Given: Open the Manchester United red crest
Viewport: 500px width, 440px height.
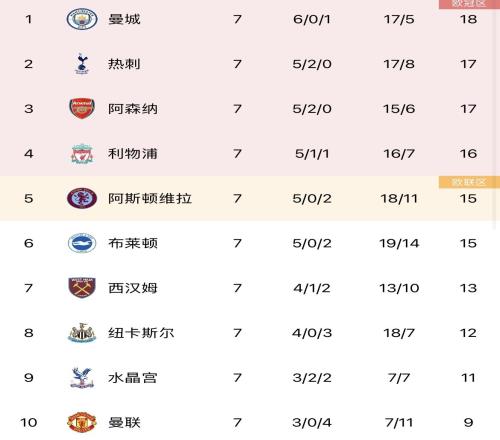Looking at the screenshot, I should pyautogui.click(x=82, y=422).
